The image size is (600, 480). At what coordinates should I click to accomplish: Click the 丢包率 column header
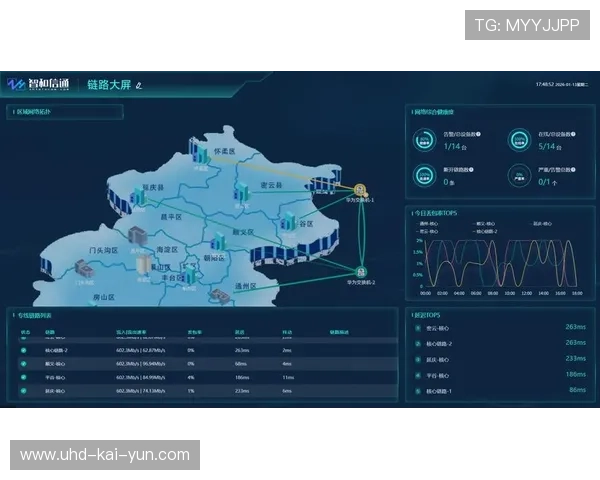pos(195,332)
